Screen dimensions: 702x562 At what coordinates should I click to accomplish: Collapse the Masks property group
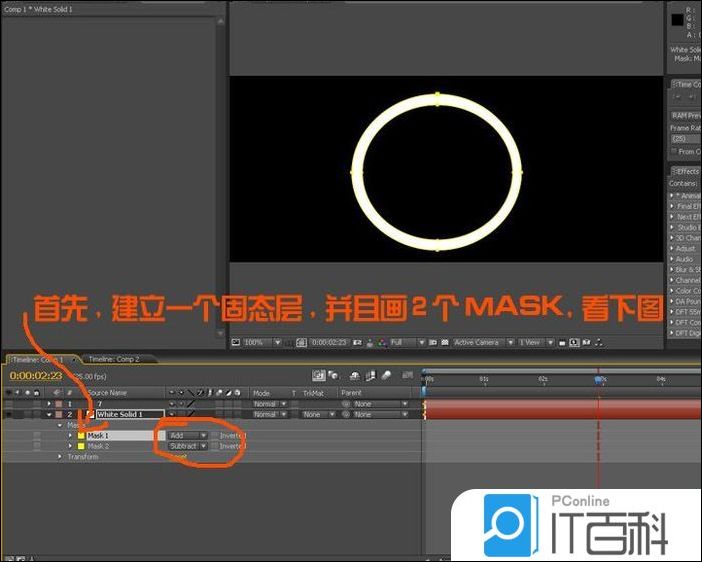60,425
